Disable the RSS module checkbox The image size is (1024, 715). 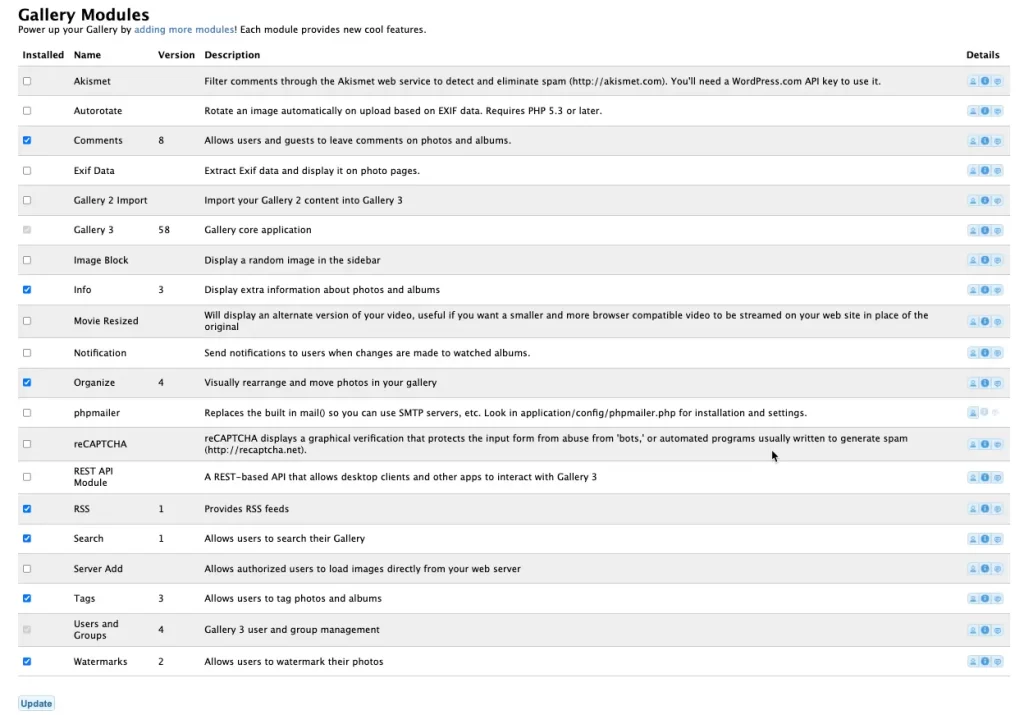[x=27, y=509]
